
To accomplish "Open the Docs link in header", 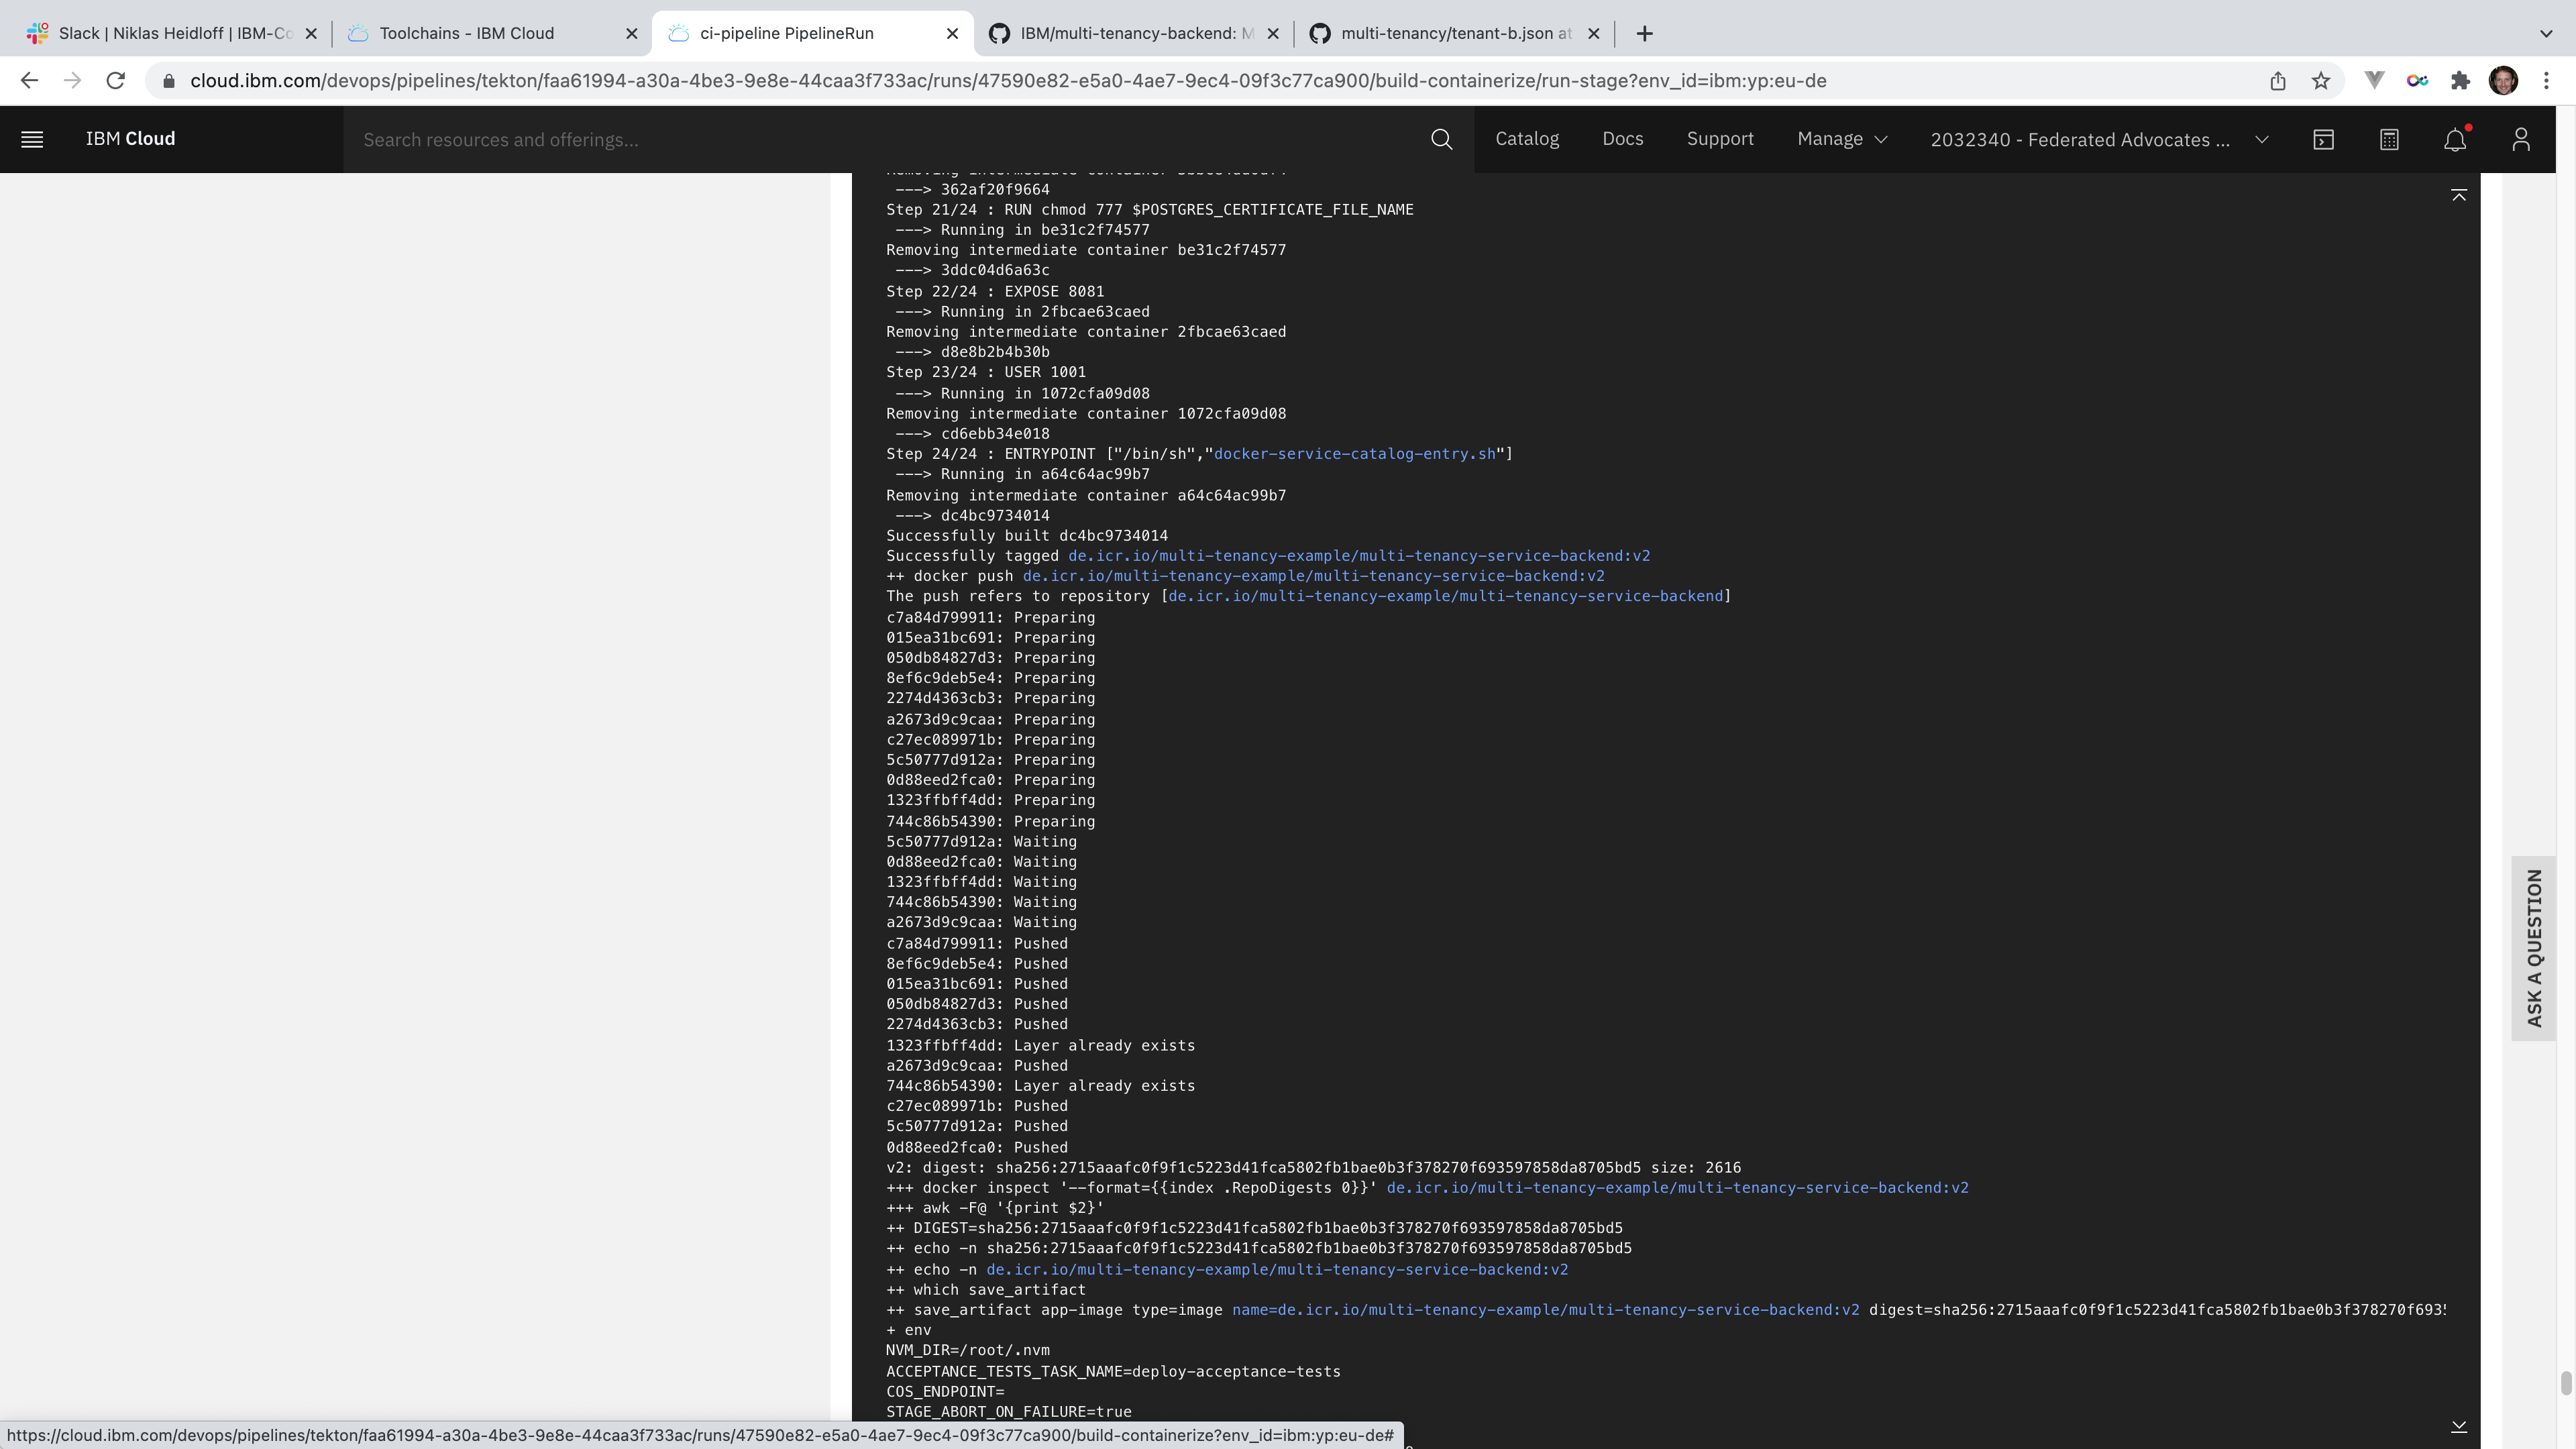I will (x=1622, y=139).
